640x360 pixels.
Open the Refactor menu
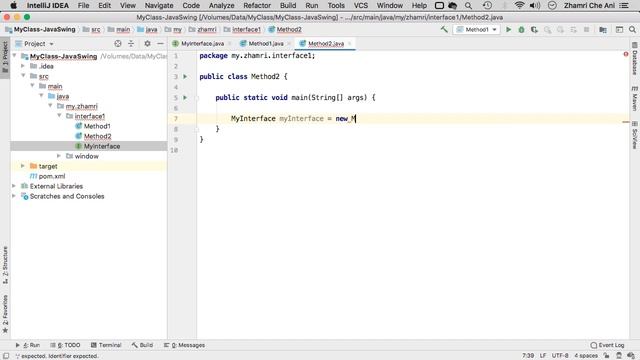tap(257, 6)
